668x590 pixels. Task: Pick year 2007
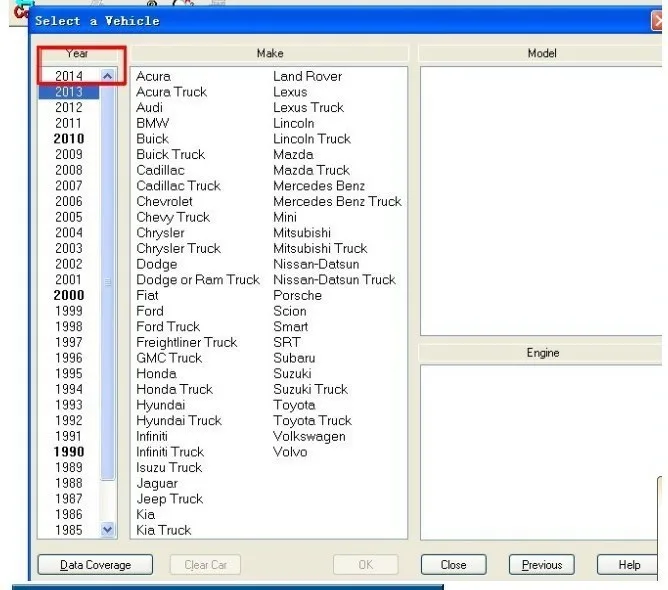coord(69,186)
